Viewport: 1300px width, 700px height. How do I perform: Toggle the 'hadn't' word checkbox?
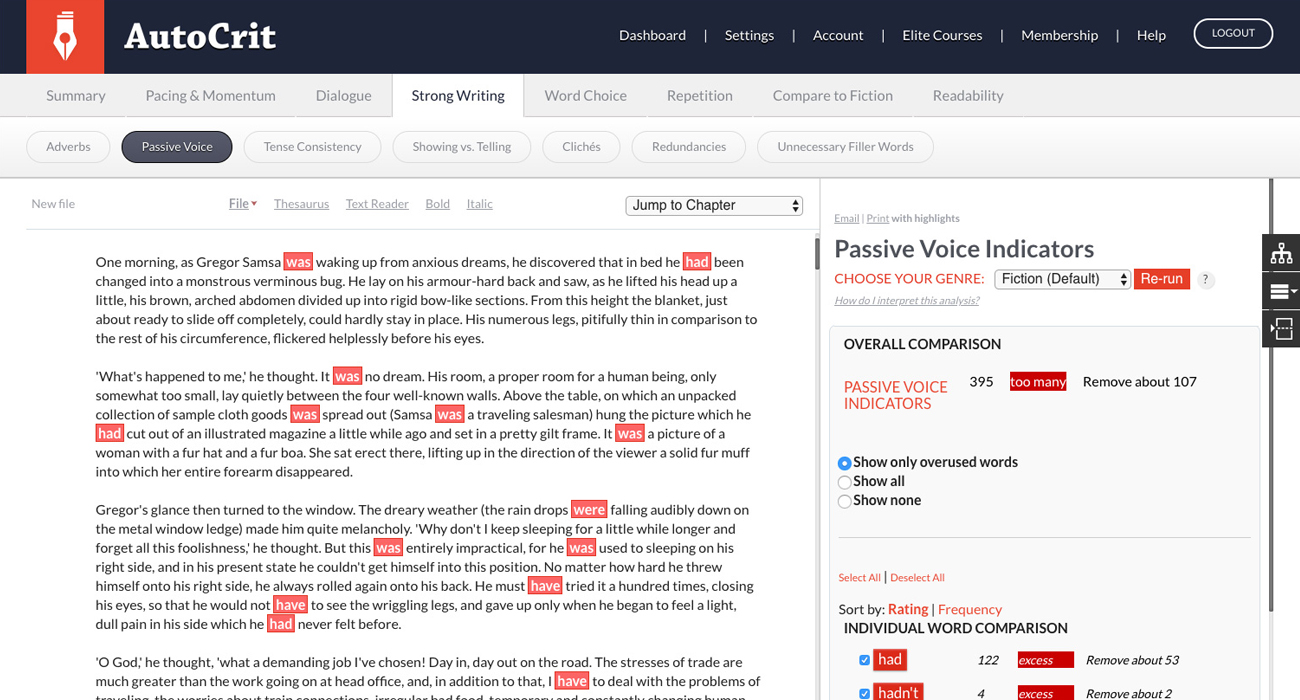pyautogui.click(x=864, y=693)
